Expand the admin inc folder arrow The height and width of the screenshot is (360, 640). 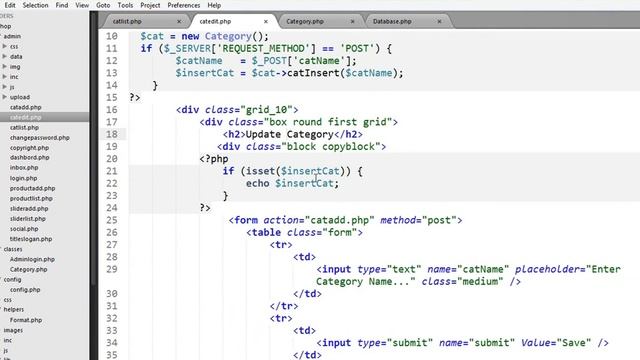(4, 77)
